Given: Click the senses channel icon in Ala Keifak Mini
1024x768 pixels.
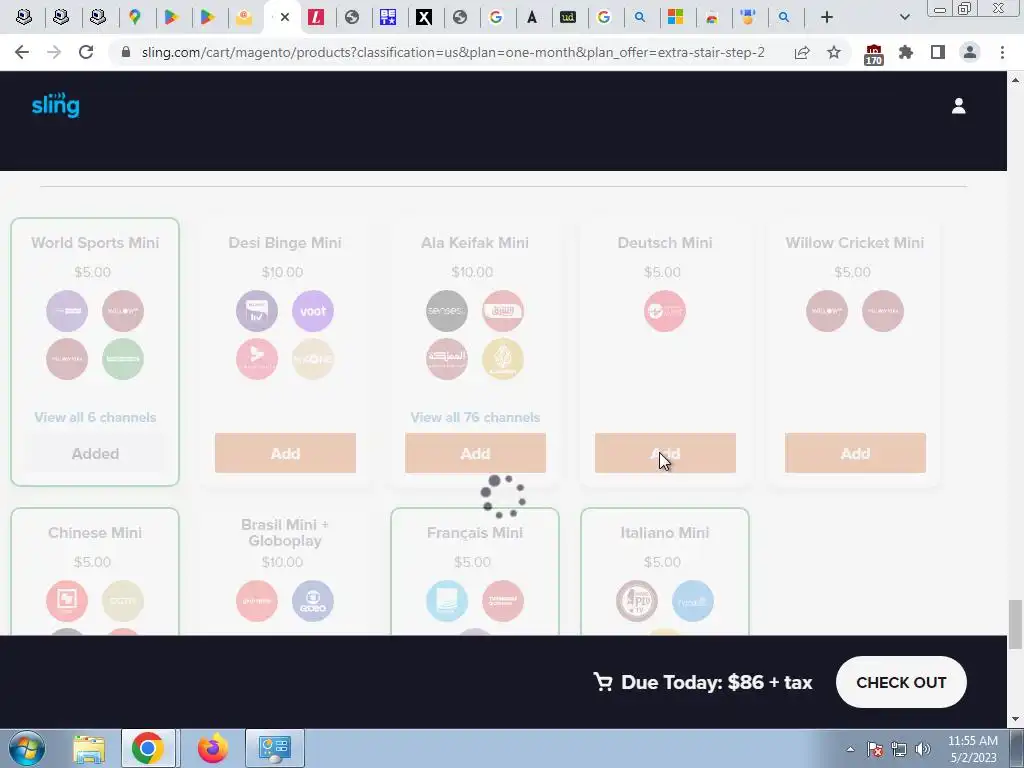Looking at the screenshot, I should [x=447, y=311].
